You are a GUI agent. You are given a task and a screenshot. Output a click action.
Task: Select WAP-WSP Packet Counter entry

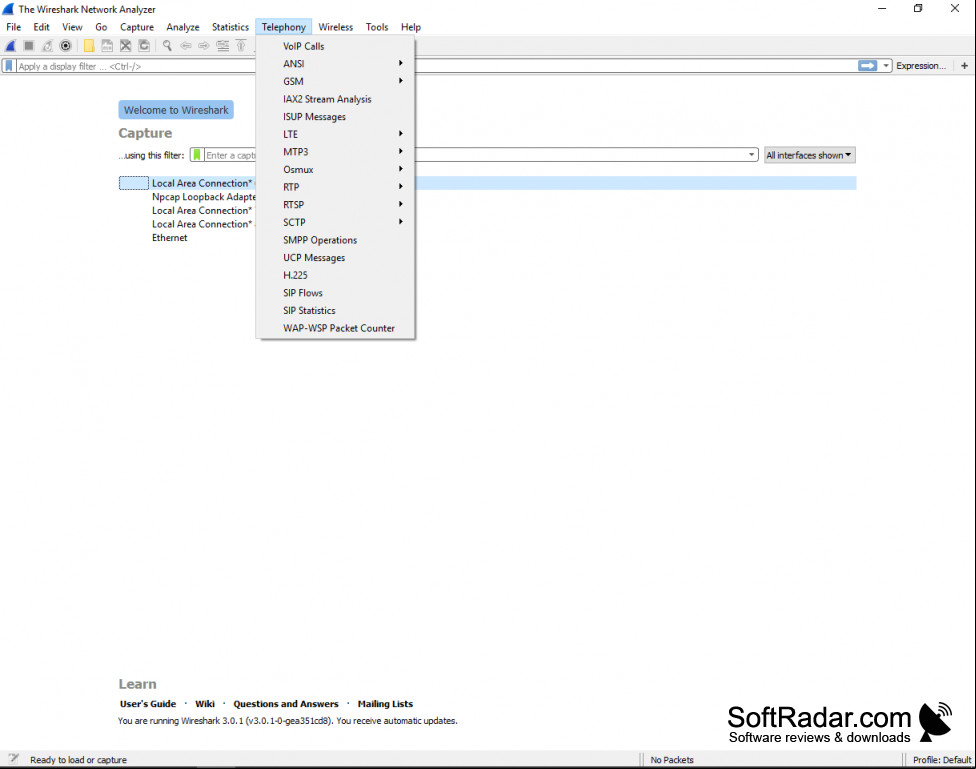click(336, 328)
